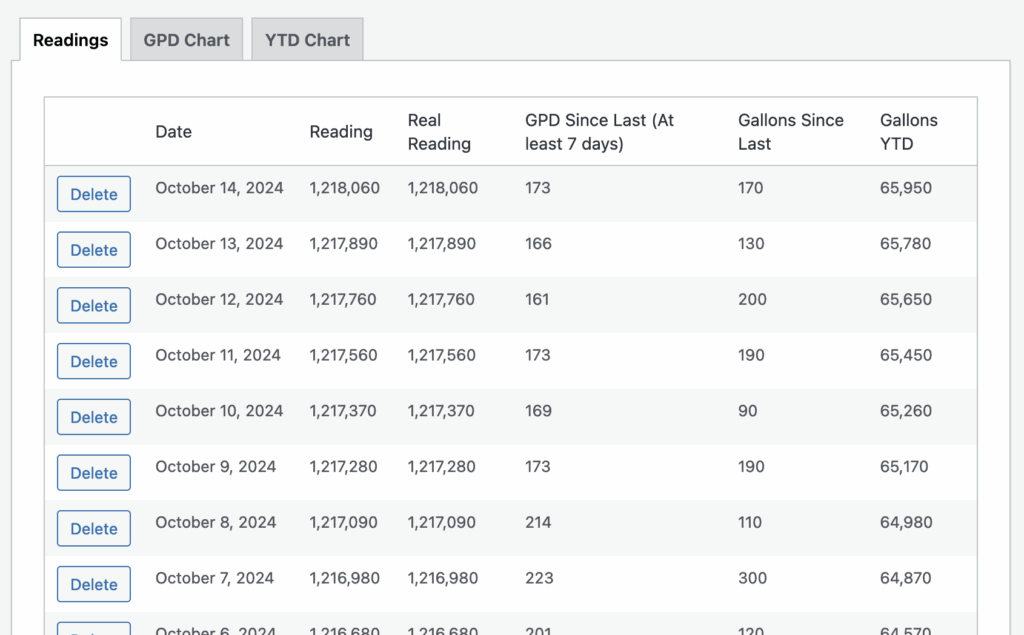Open the YTD Chart tab
The height and width of the screenshot is (635, 1024).
[x=307, y=40]
